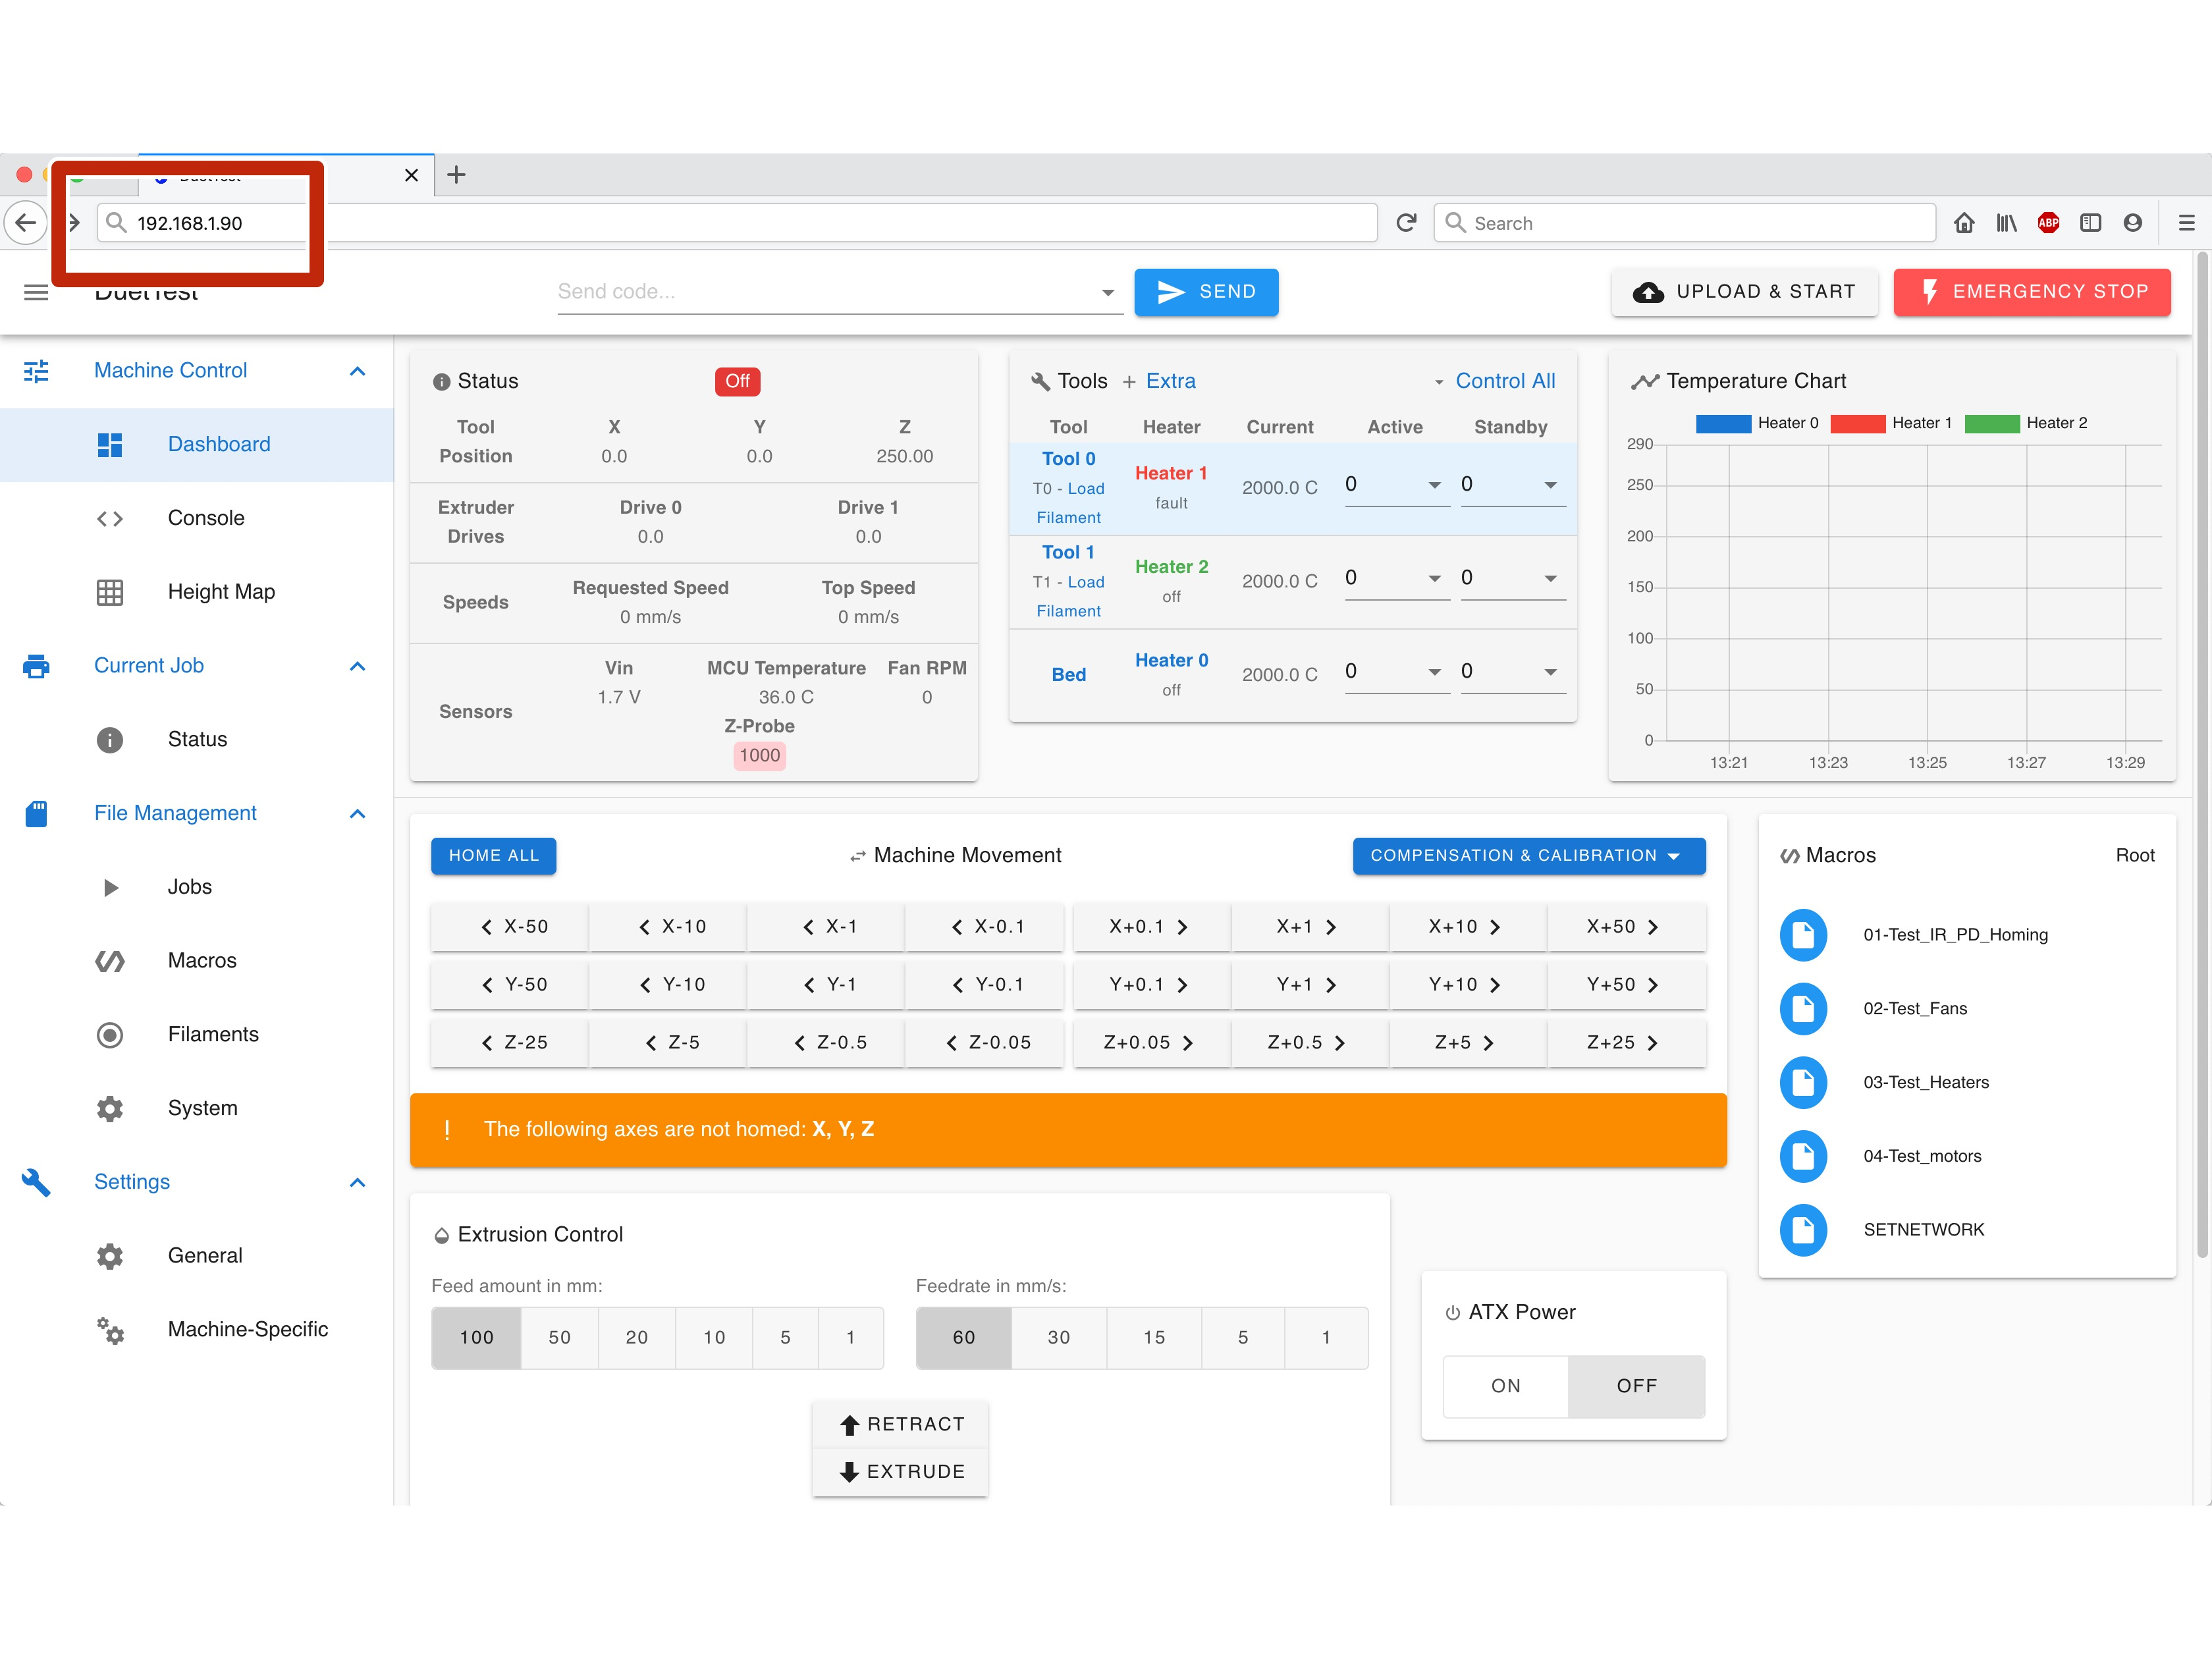The height and width of the screenshot is (1659, 2212).
Task: Open the Height Map grid icon
Action: (x=110, y=592)
